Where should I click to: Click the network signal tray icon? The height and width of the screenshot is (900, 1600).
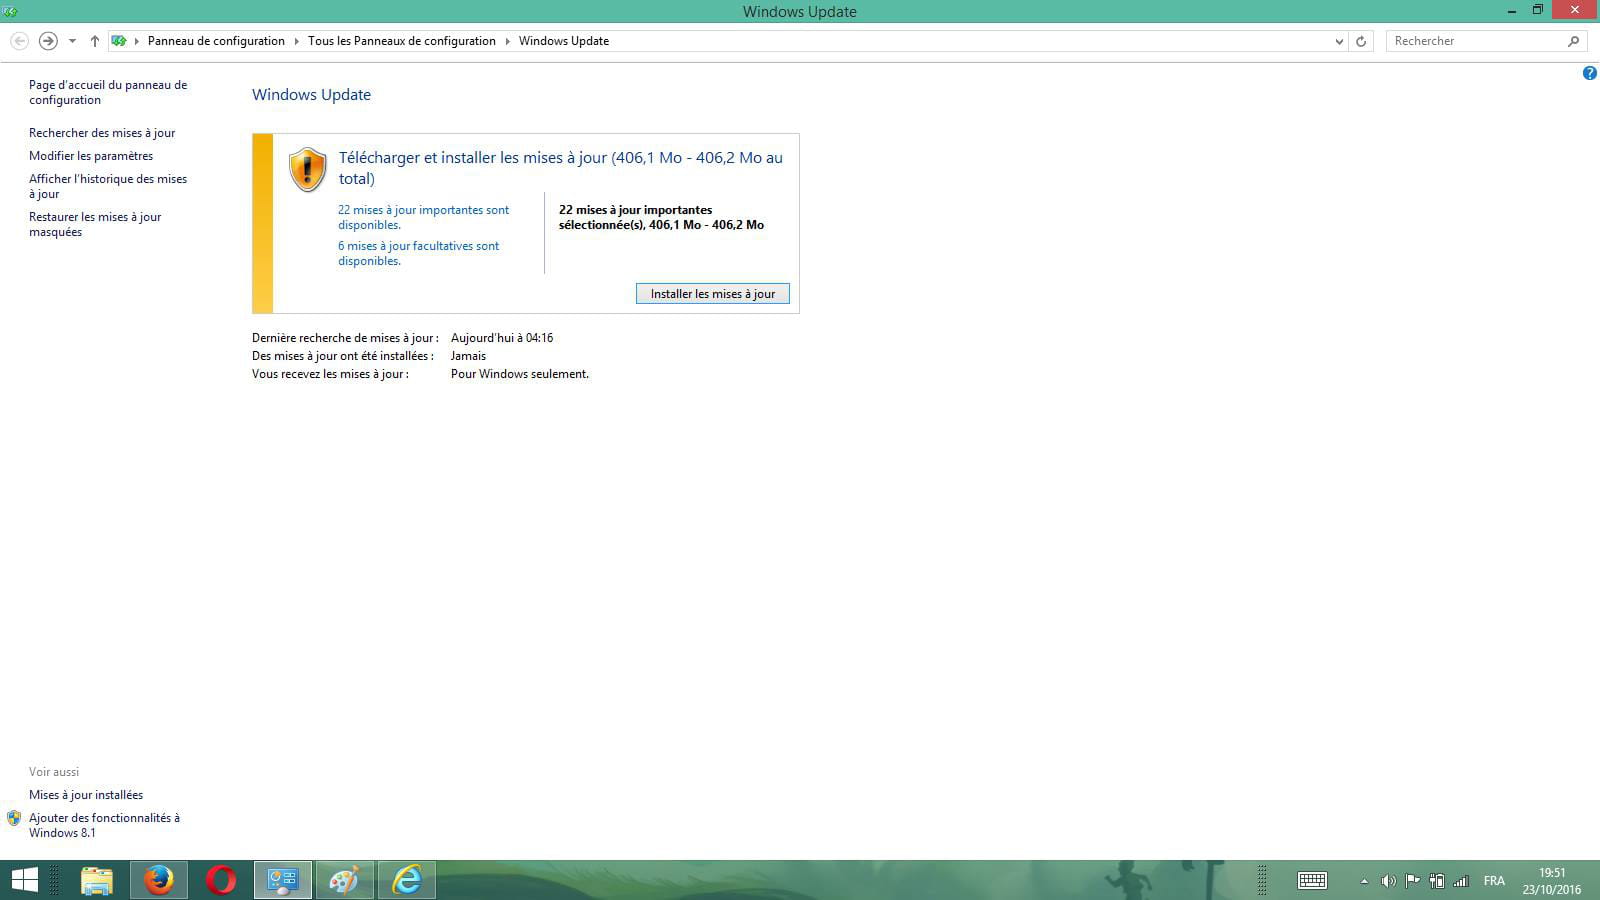click(1461, 881)
